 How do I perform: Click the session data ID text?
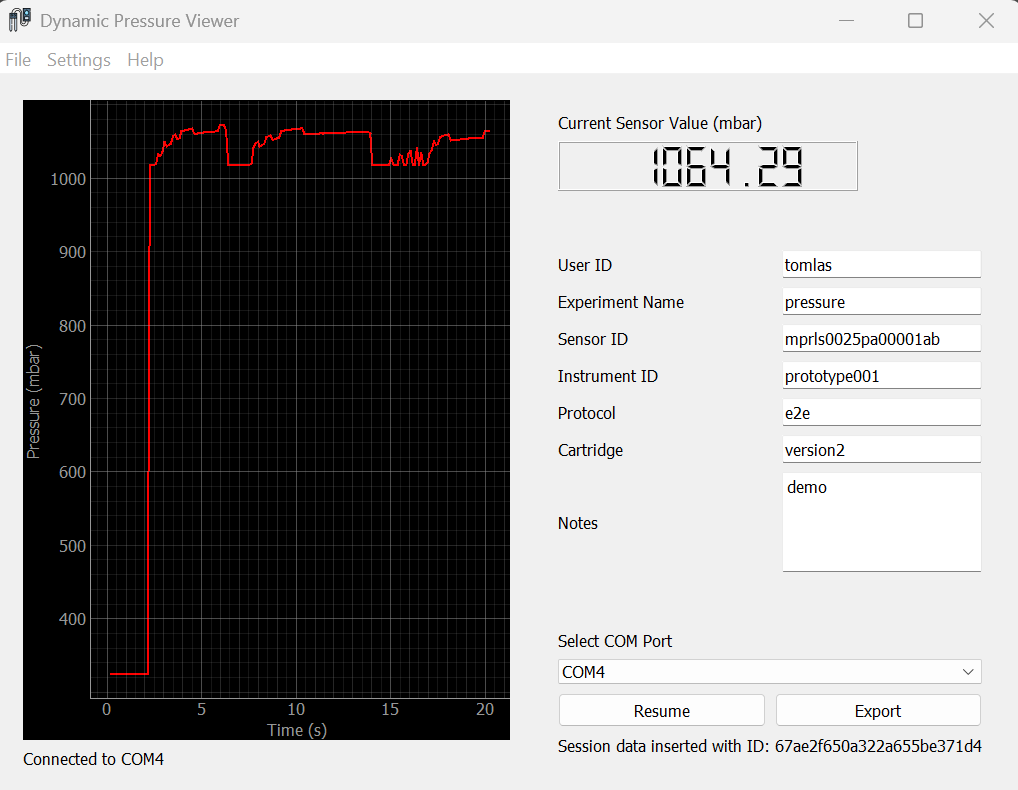pyautogui.click(x=768, y=746)
